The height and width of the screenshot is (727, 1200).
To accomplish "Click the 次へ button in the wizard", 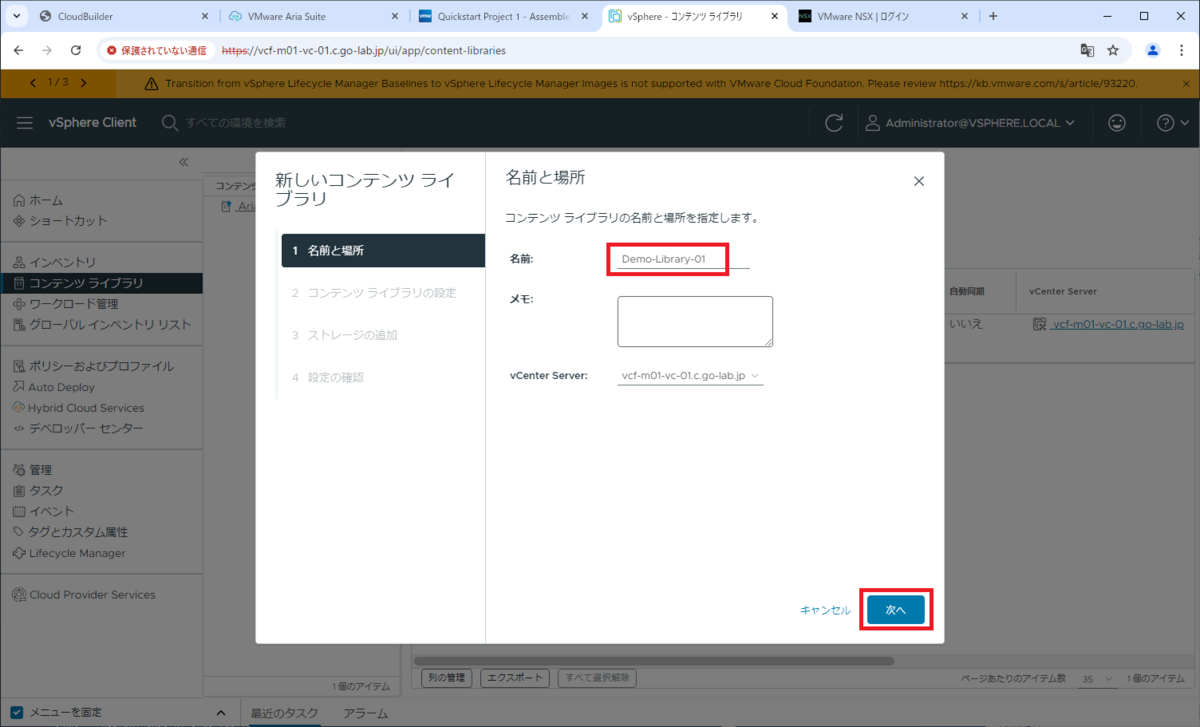I will tap(896, 610).
